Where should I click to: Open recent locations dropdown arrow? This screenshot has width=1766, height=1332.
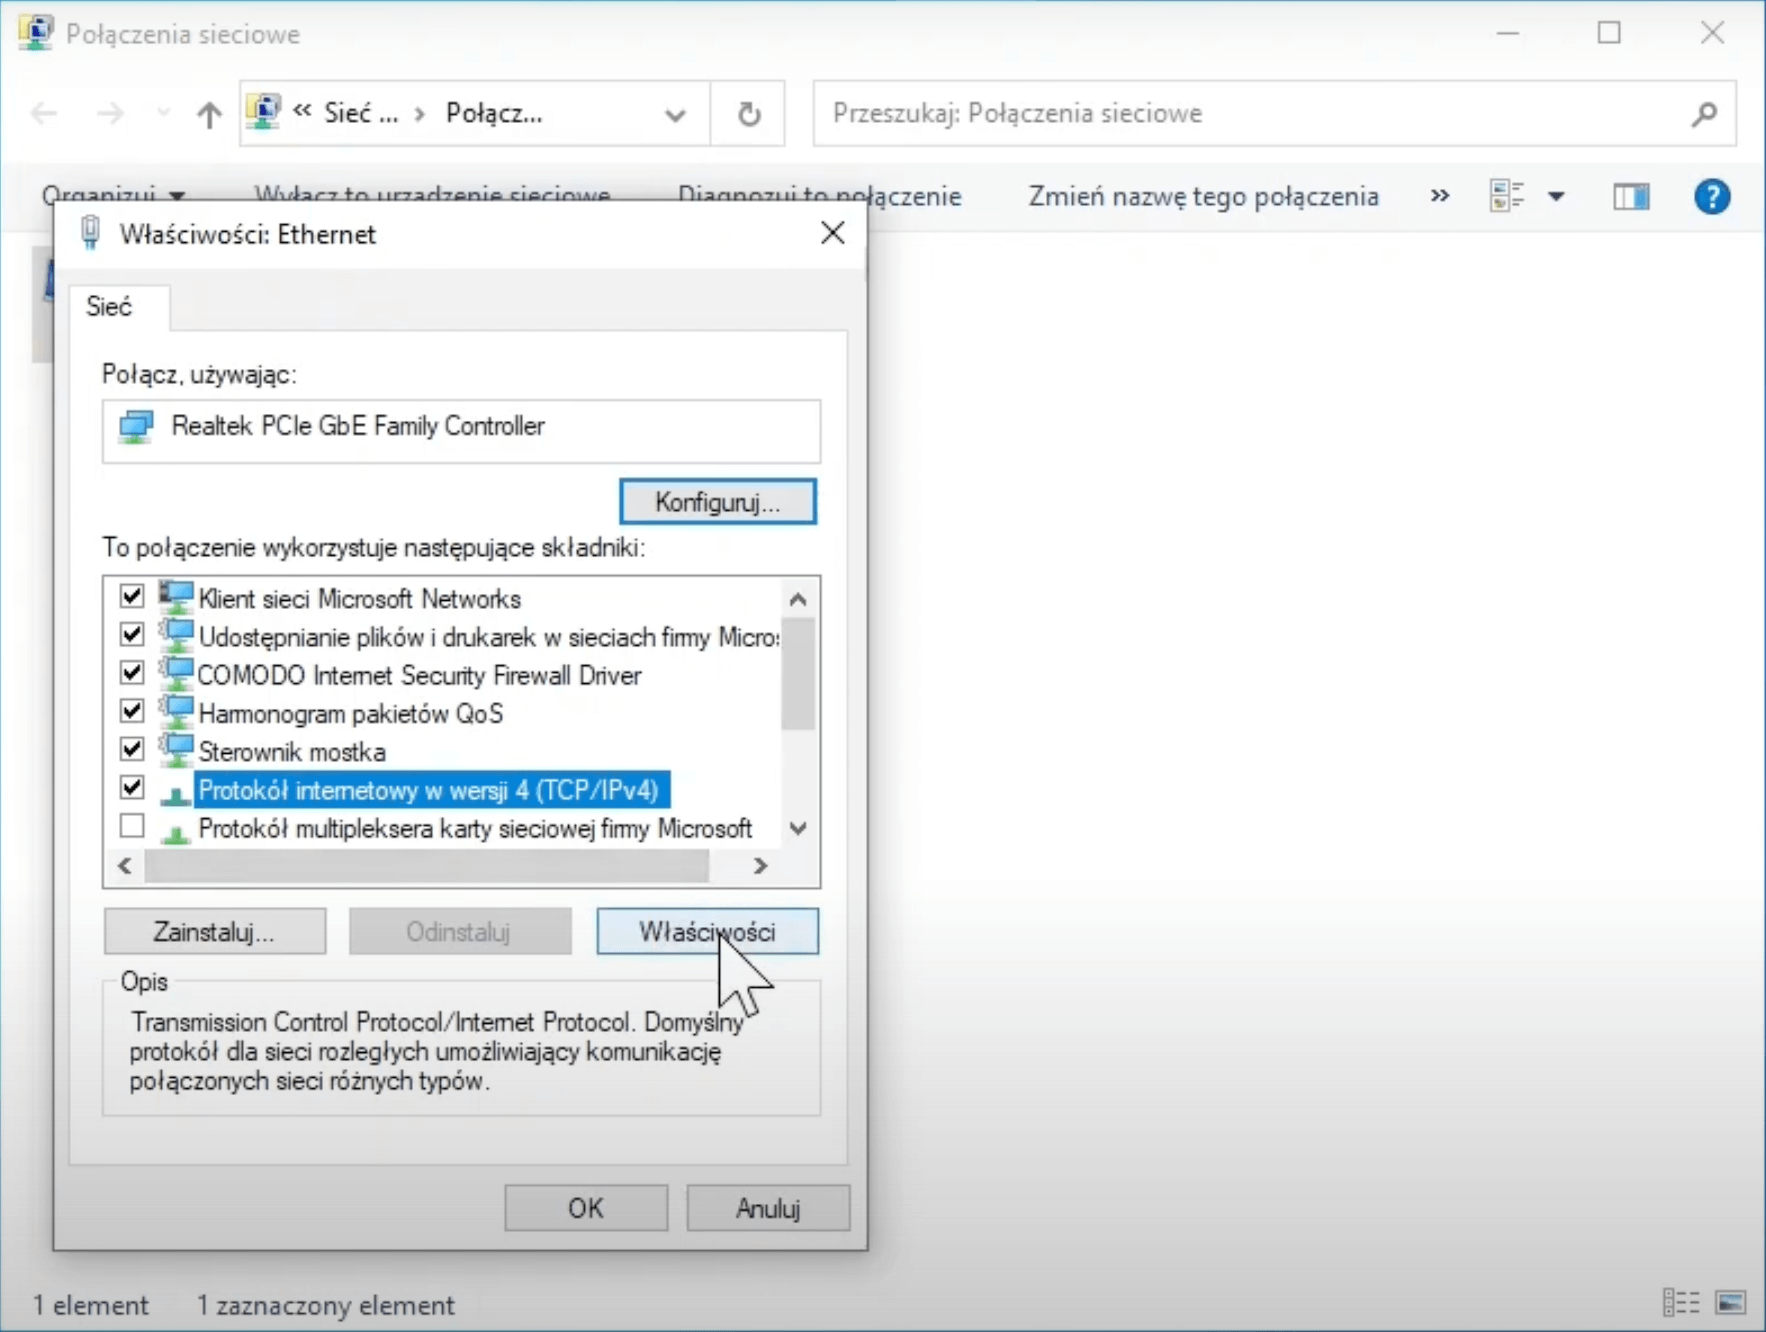tap(163, 113)
